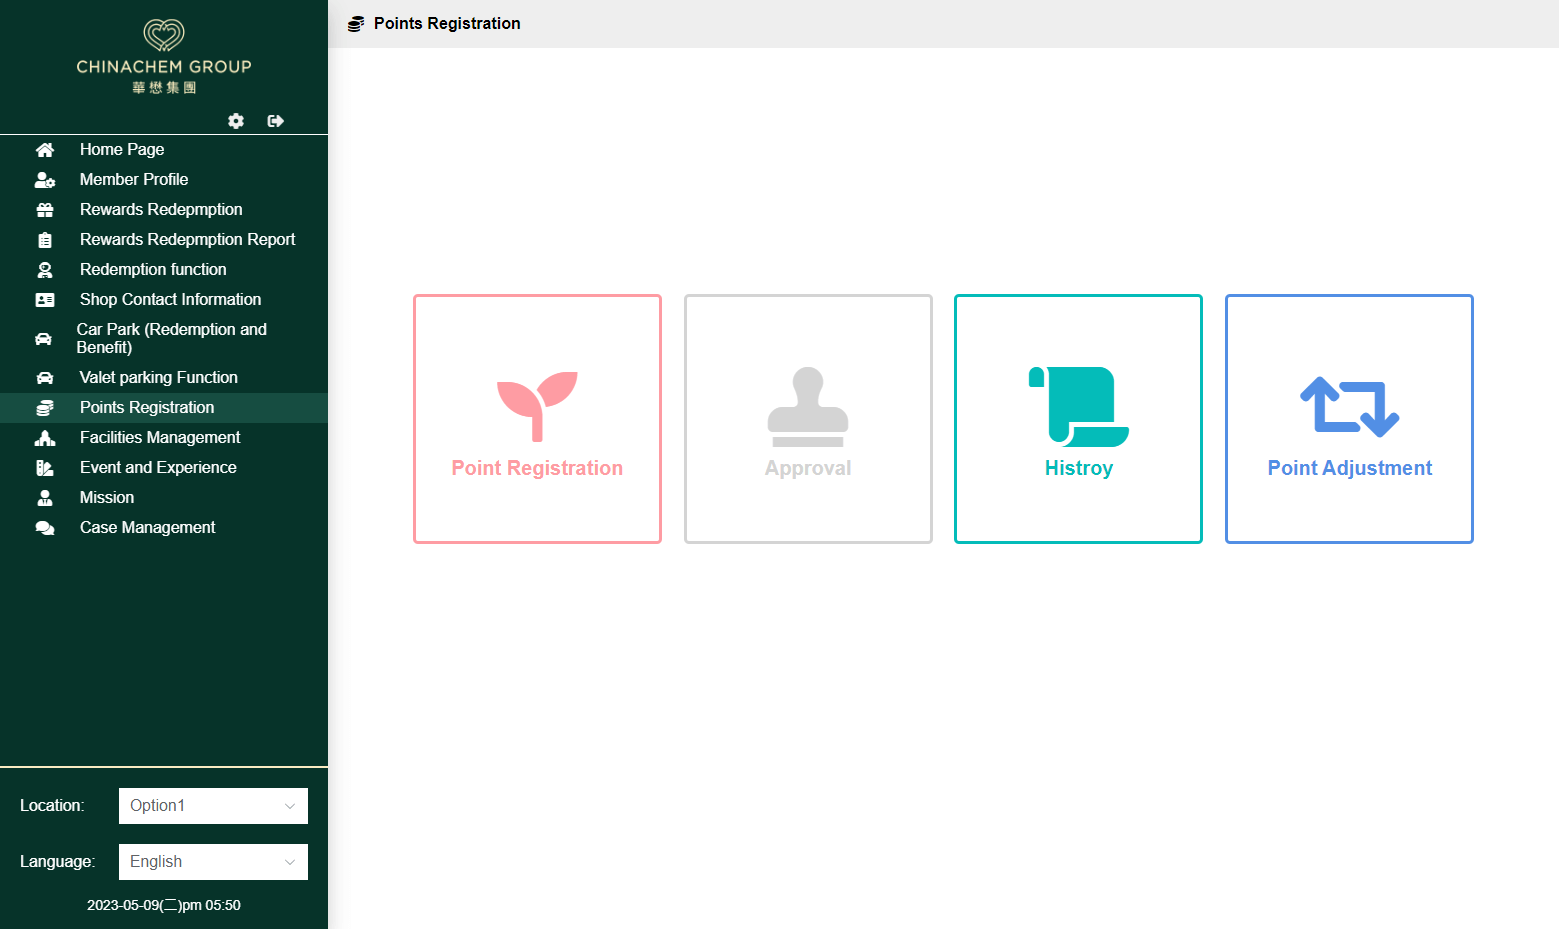1559x929 pixels.
Task: Open the Language dropdown set to English
Action: pos(213,862)
